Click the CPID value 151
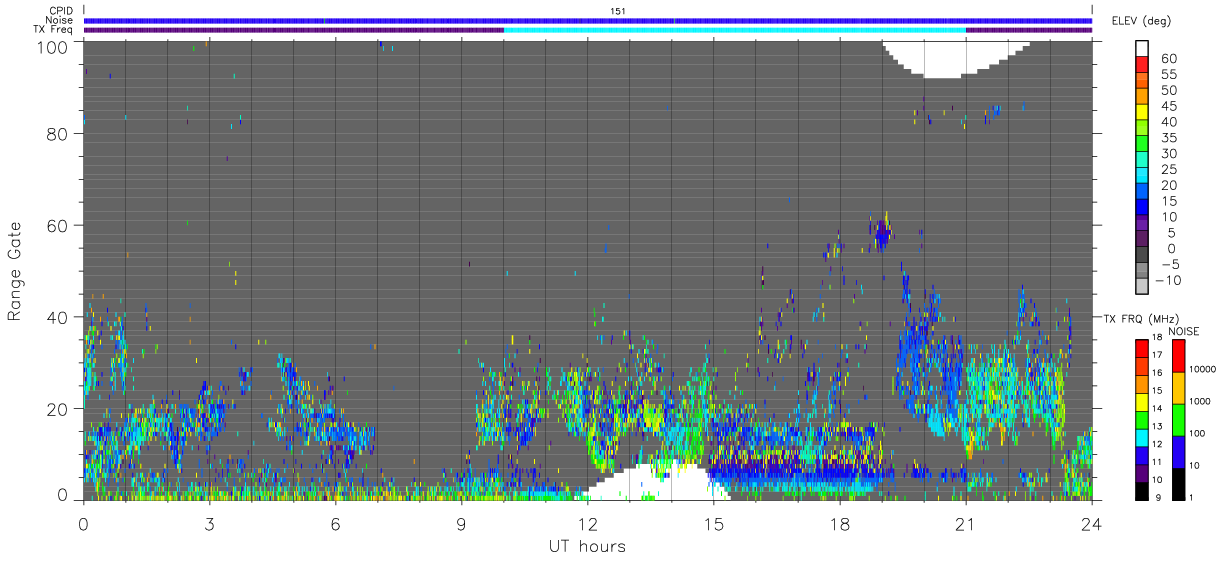This screenshot has width=1228, height=567. [618, 11]
